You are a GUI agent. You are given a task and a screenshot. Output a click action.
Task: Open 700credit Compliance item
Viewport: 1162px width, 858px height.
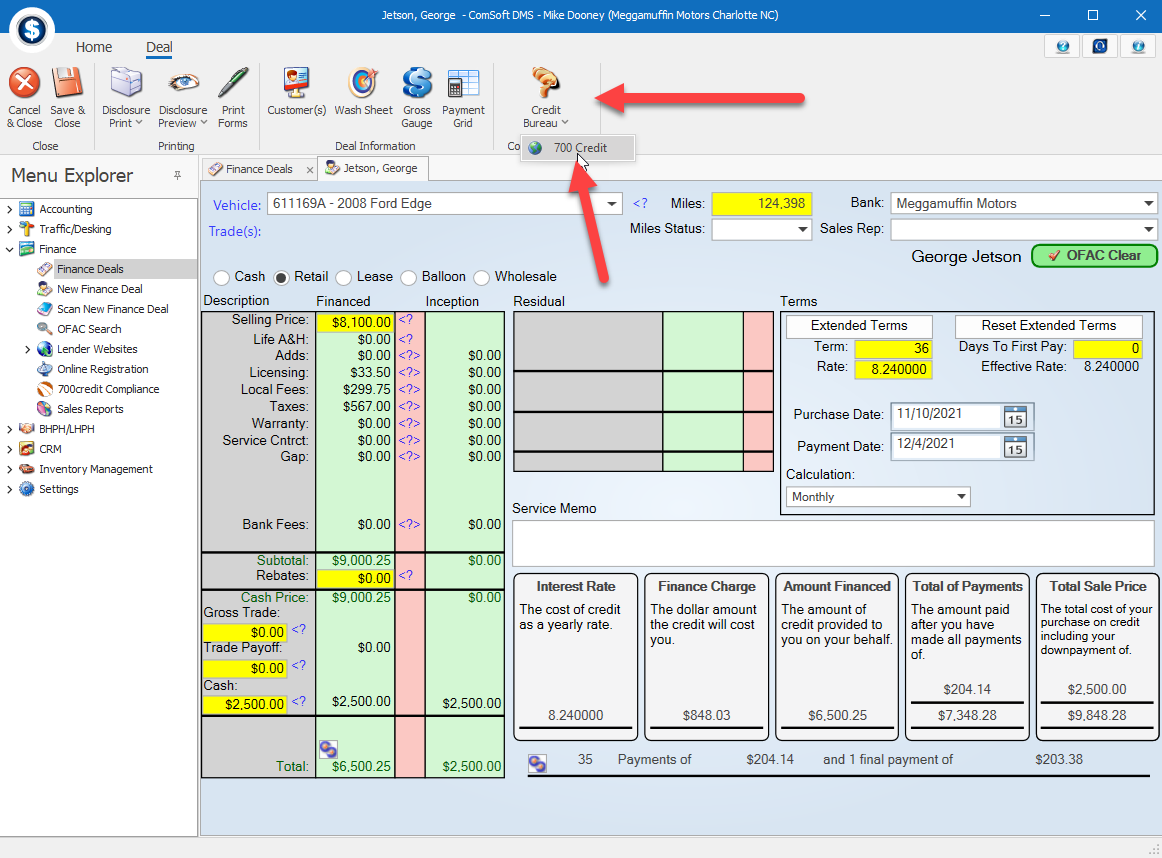[x=108, y=389]
